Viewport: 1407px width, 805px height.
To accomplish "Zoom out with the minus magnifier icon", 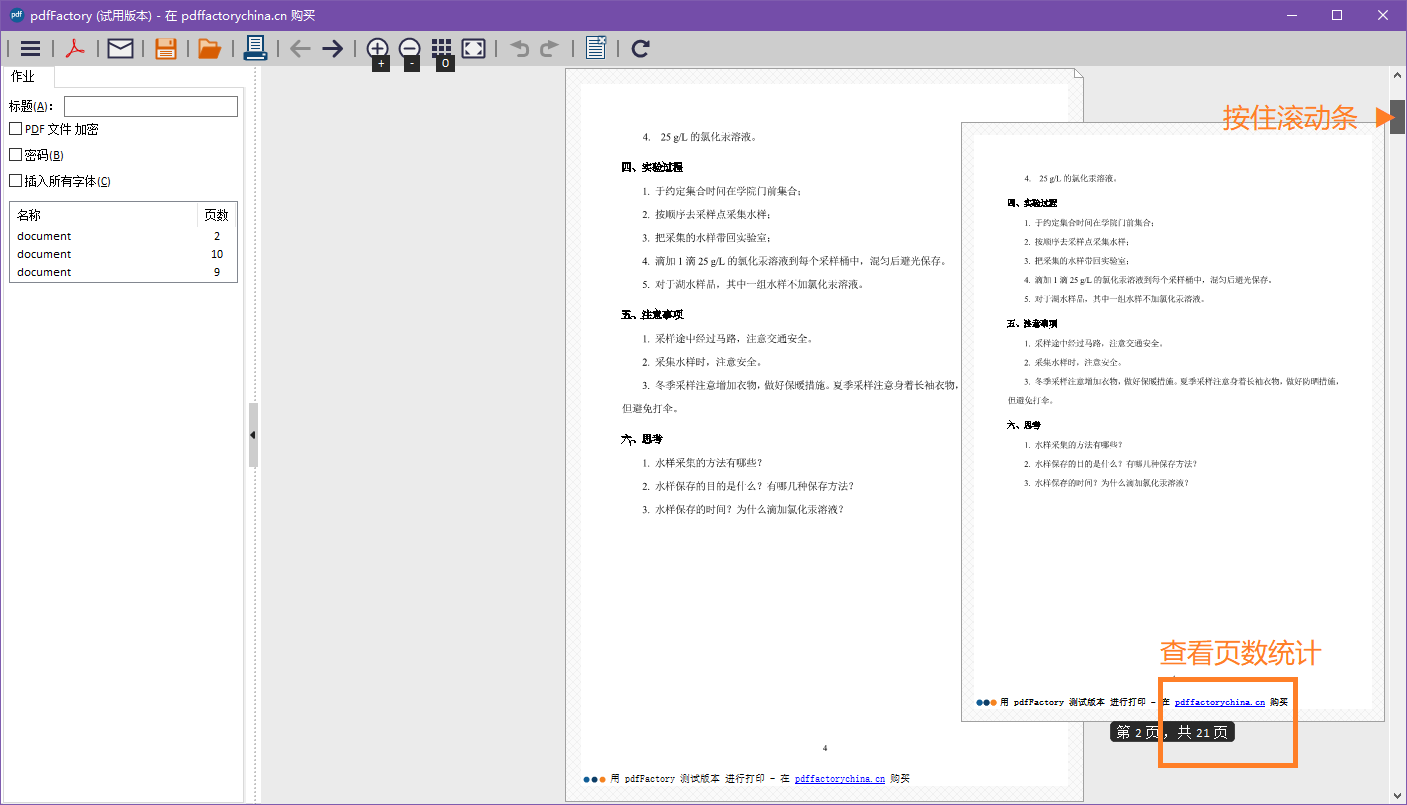I will (409, 48).
